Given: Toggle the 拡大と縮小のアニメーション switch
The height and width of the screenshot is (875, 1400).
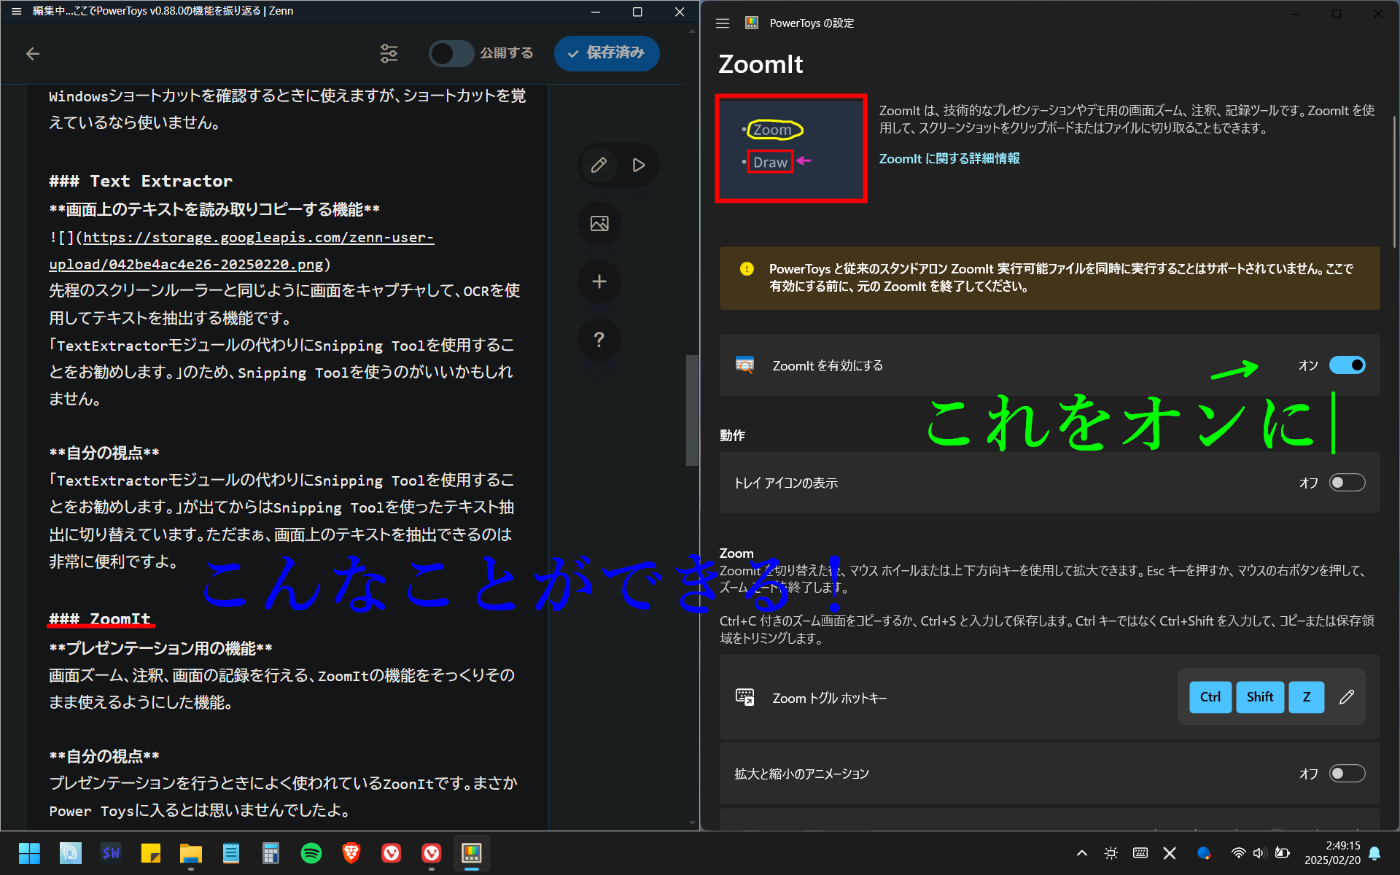Looking at the screenshot, I should click(x=1347, y=773).
